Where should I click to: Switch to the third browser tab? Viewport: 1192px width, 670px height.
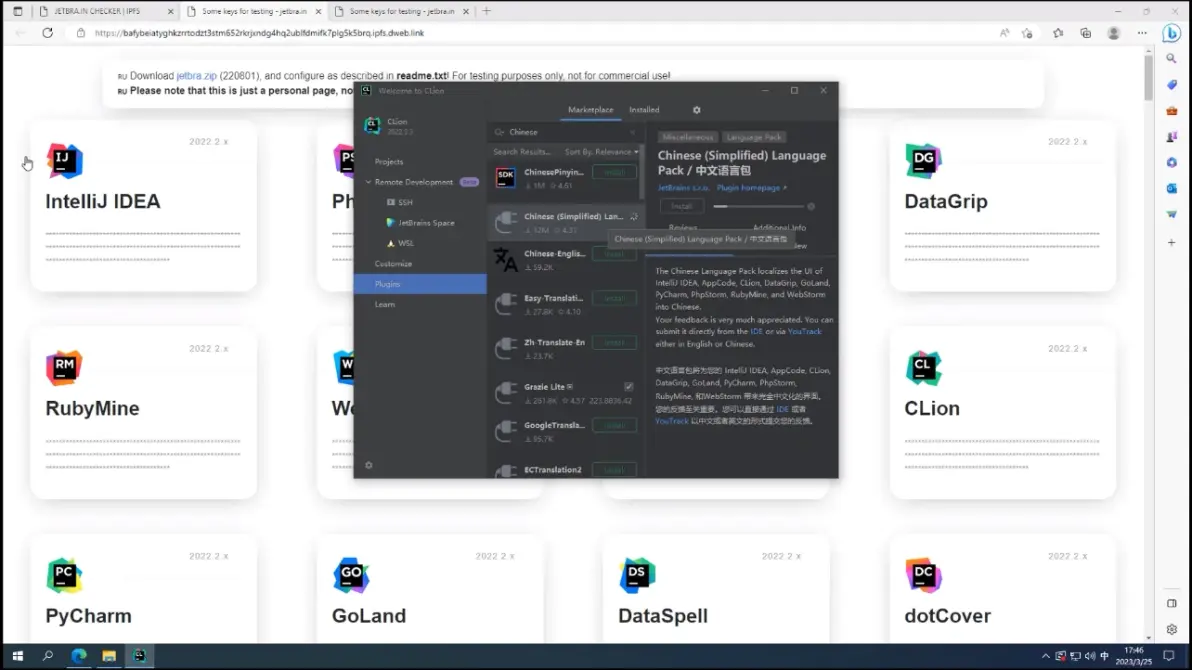[401, 11]
